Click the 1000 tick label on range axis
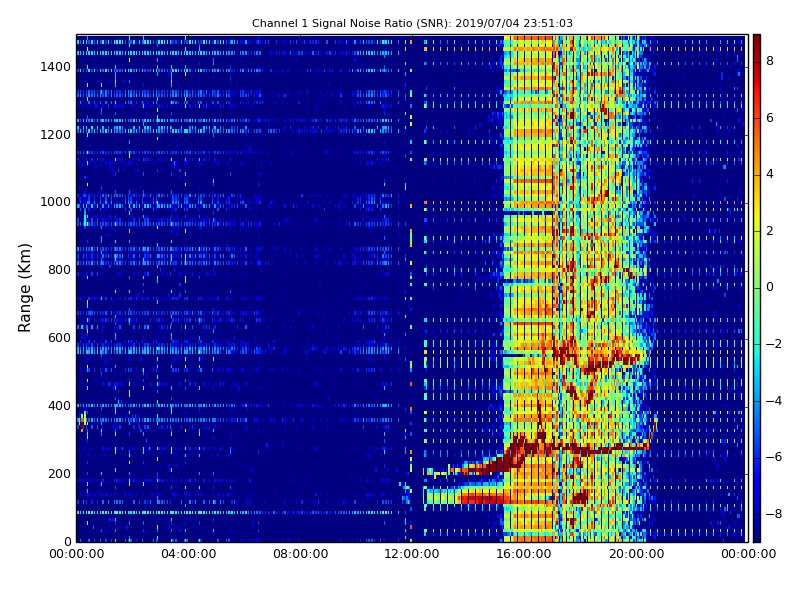 click(55, 202)
